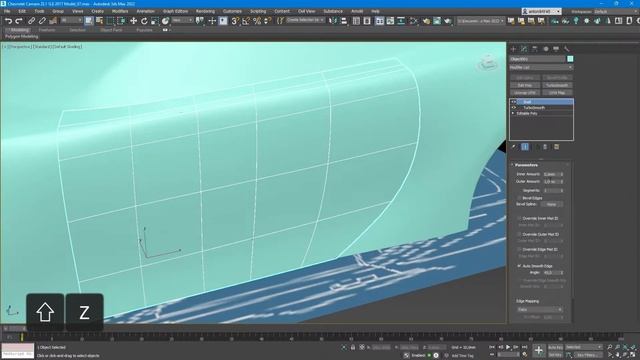Switch to the Freeform ribbon tab
Image resolution: width=640 pixels, height=360 pixels.
pos(47,30)
